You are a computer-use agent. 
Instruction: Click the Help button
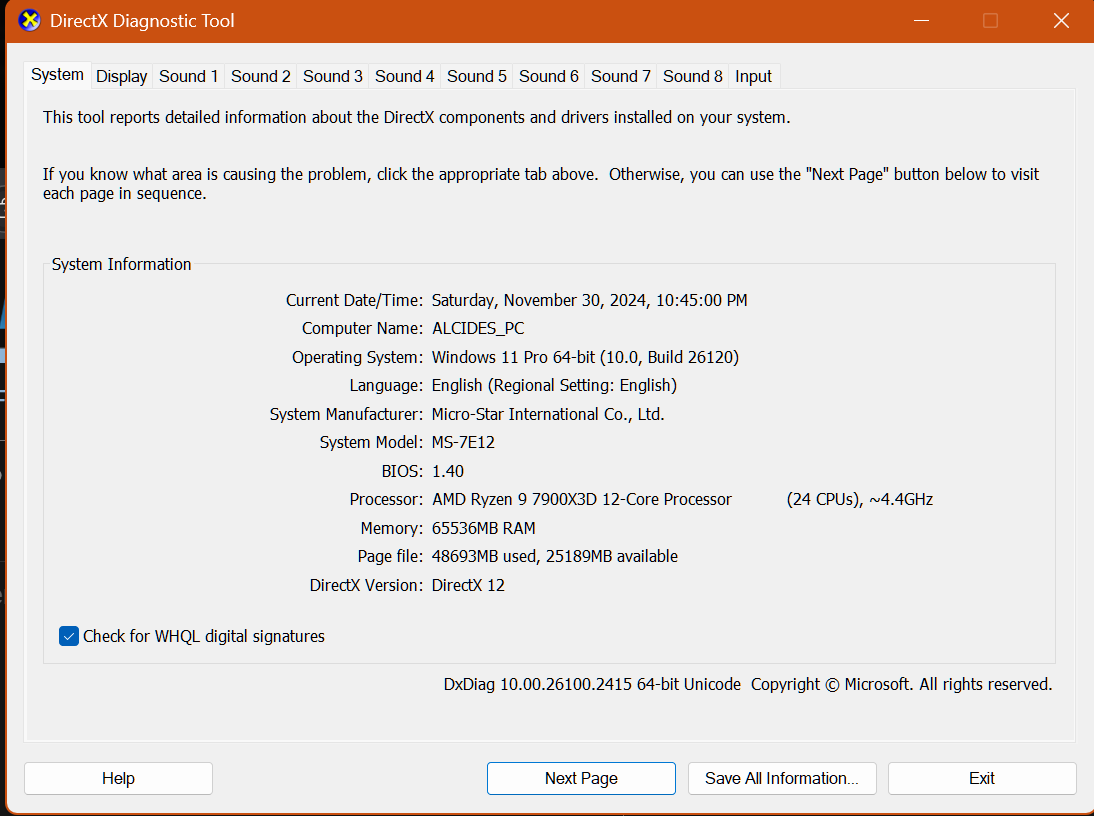click(x=119, y=778)
